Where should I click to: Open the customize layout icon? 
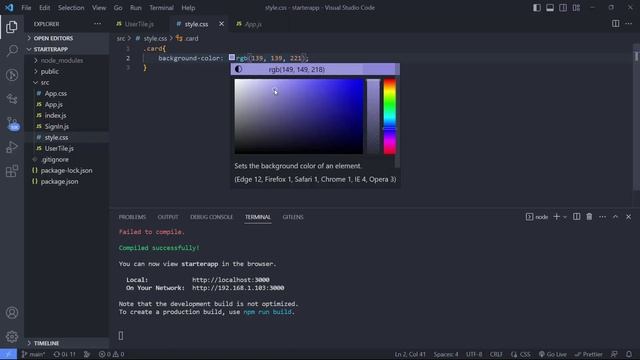click(x=576, y=8)
